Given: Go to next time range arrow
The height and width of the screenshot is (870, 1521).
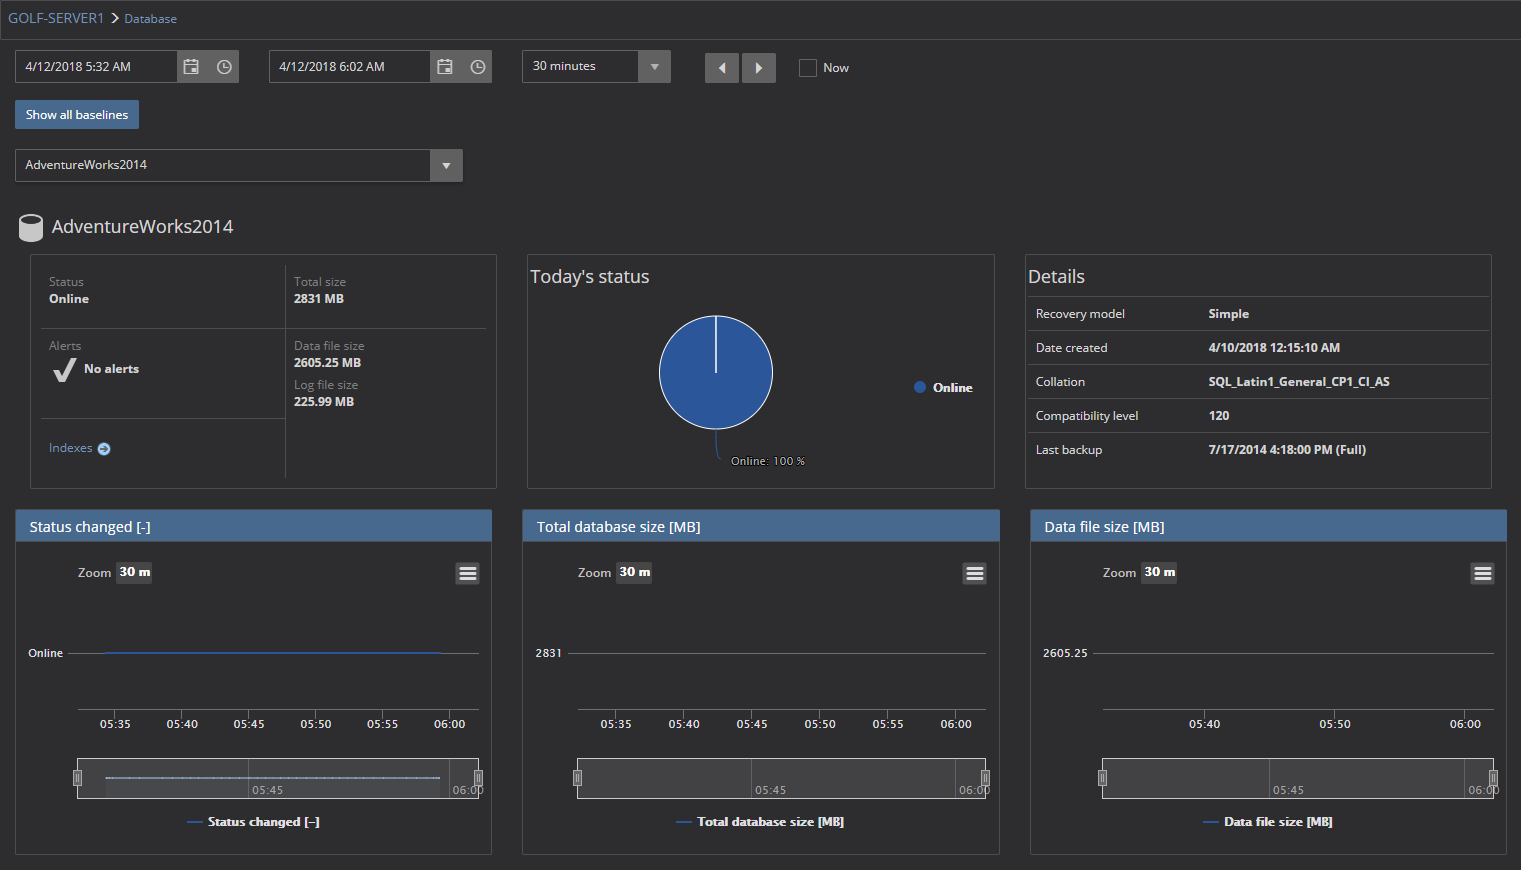Looking at the screenshot, I should pyautogui.click(x=759, y=68).
